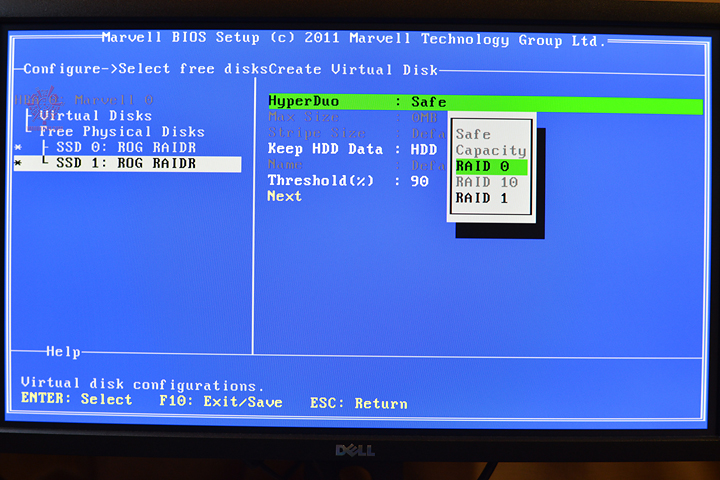The width and height of the screenshot is (720, 480).
Task: Click the Configure->Select free disks breadcrumb
Action: (x=145, y=68)
